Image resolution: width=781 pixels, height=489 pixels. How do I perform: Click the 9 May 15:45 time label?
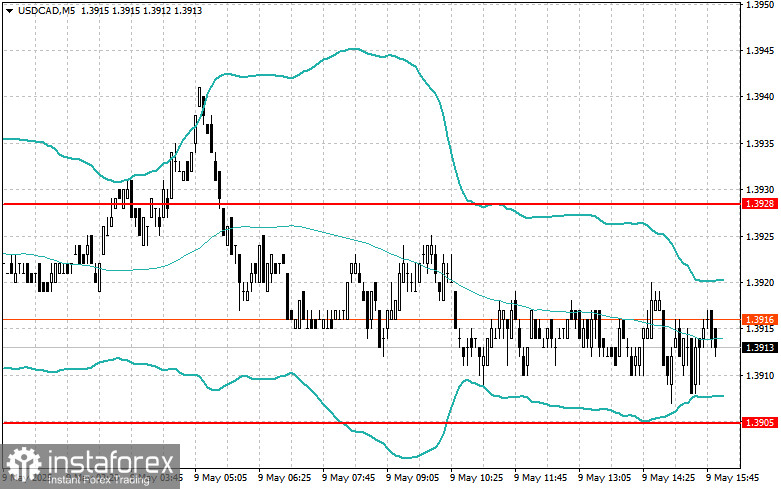732,478
